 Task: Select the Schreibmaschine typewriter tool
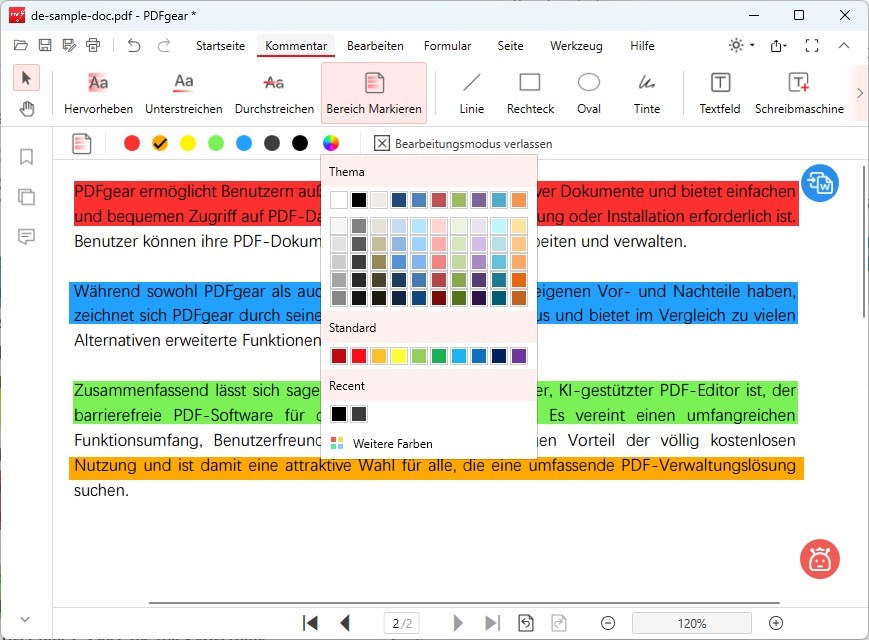(x=799, y=93)
